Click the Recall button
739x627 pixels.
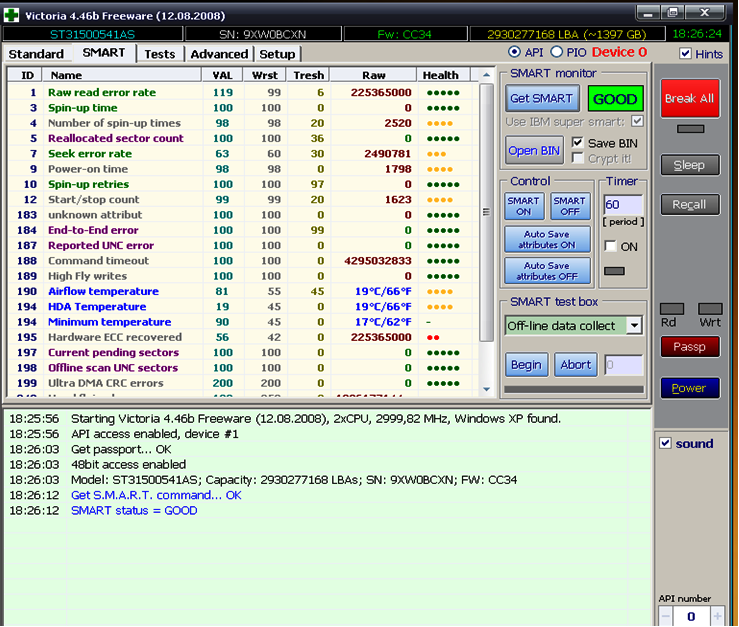click(x=690, y=205)
